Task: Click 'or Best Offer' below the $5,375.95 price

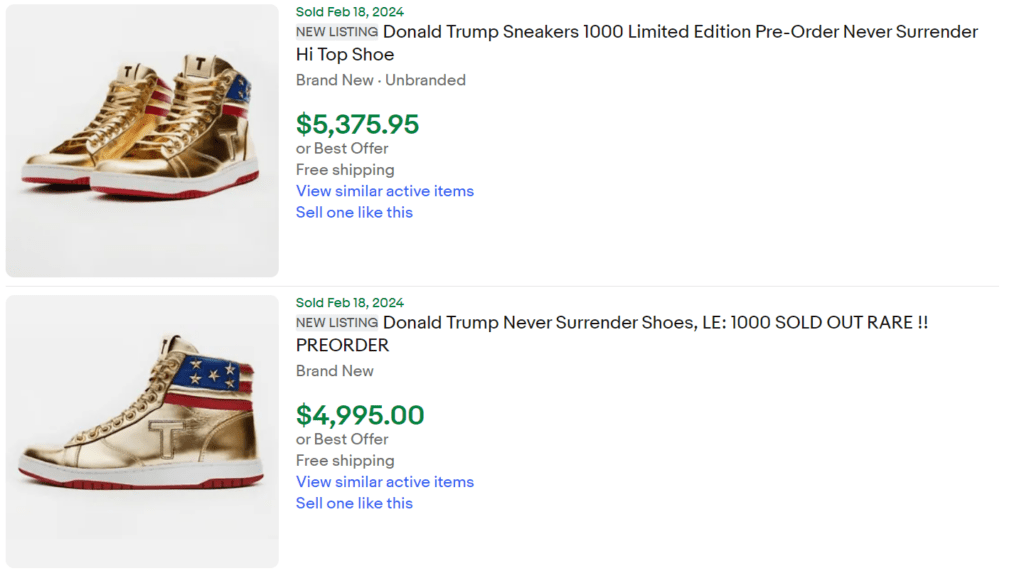Action: 342,148
